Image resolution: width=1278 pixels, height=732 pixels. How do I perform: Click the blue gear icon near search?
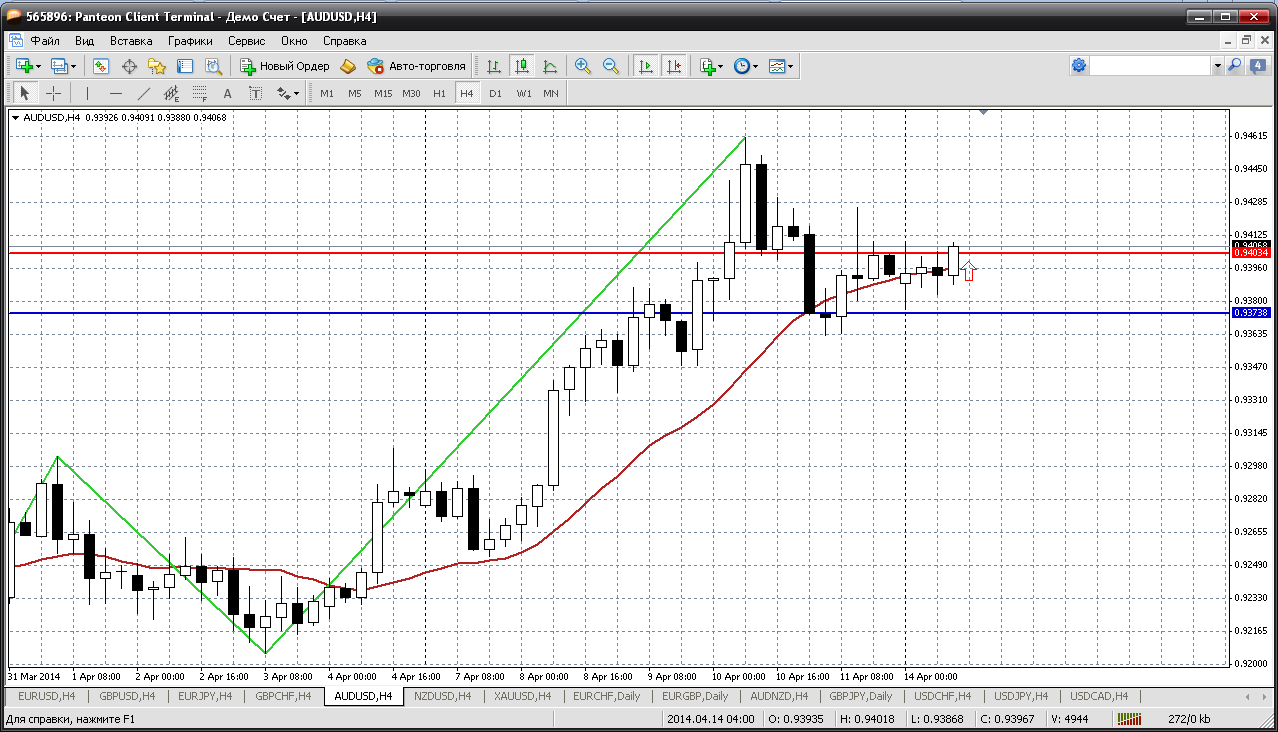pyautogui.click(x=1079, y=65)
